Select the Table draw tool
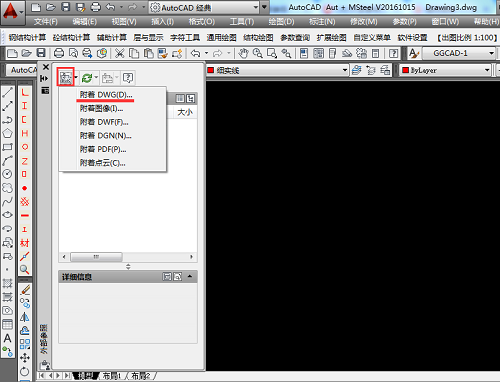The image size is (500, 382). (x=7, y=324)
